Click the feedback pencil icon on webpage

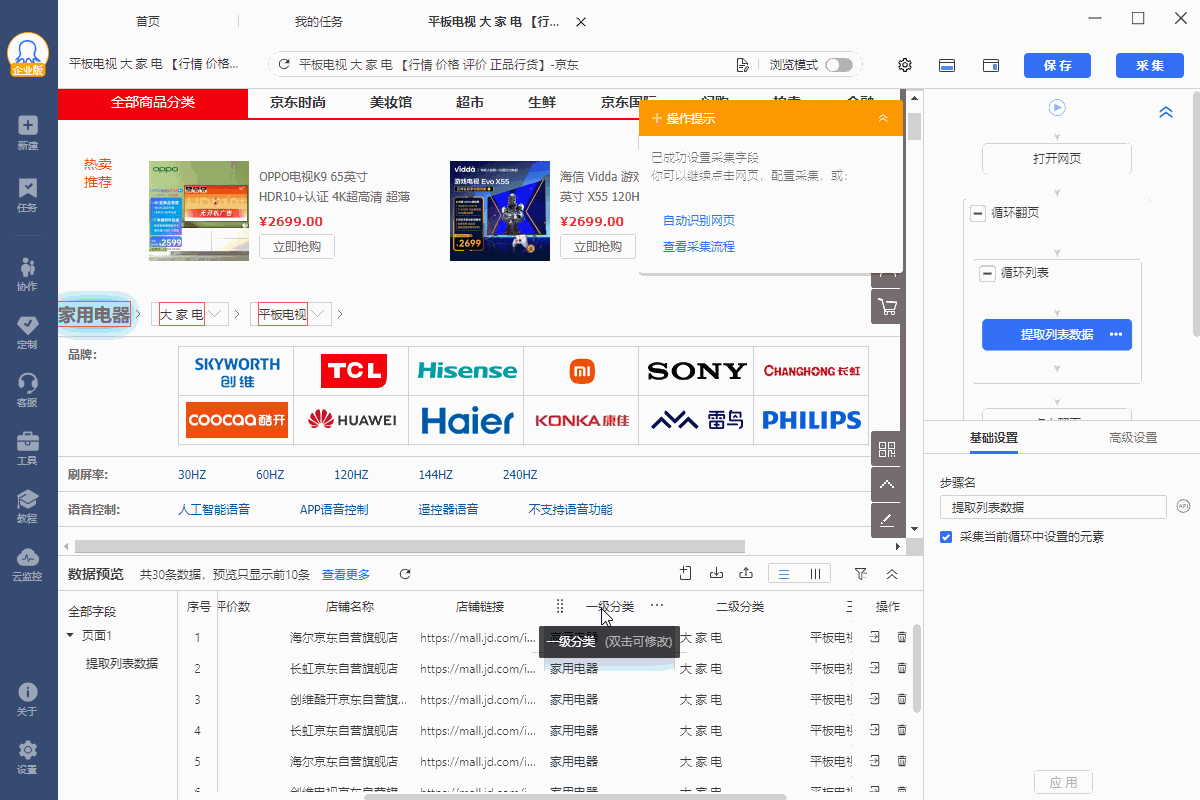coord(887,520)
